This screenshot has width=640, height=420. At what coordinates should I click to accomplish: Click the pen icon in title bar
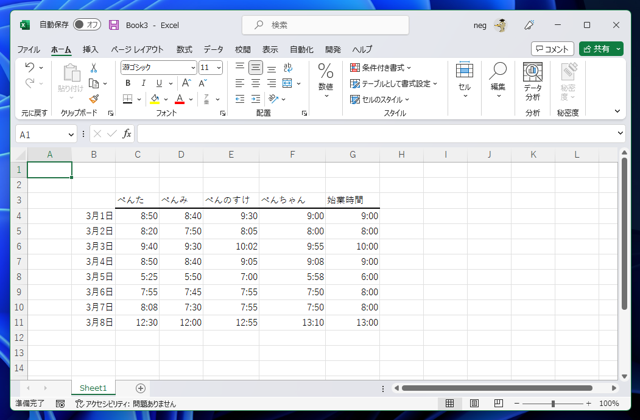coord(529,25)
